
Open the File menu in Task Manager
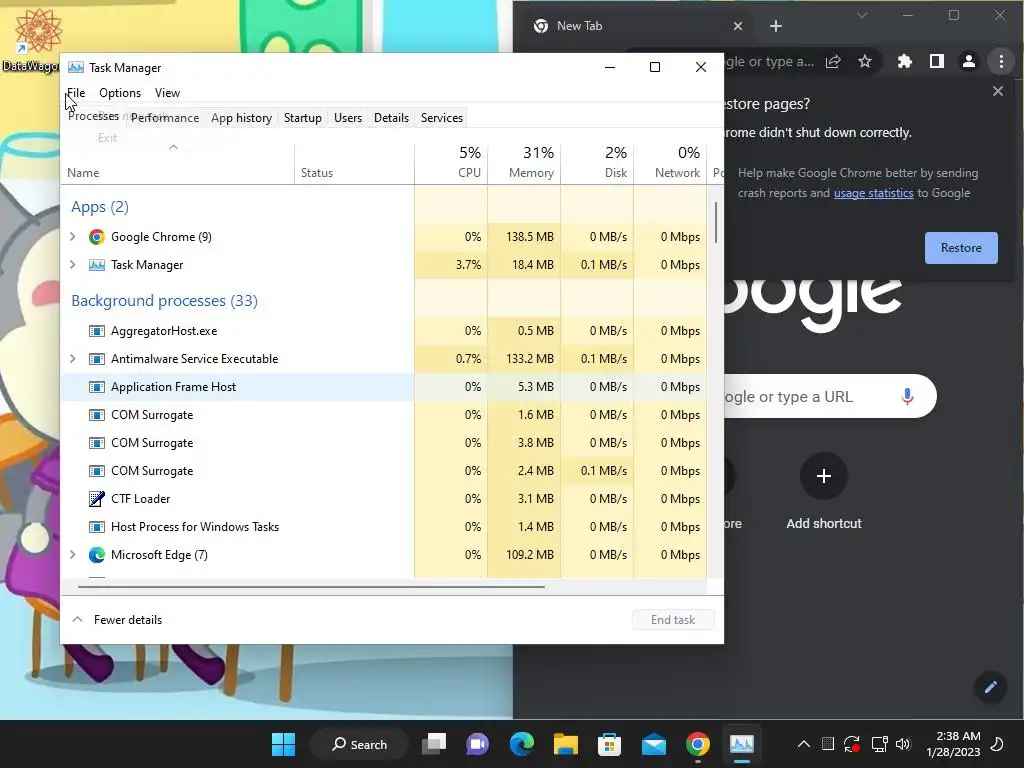(76, 93)
